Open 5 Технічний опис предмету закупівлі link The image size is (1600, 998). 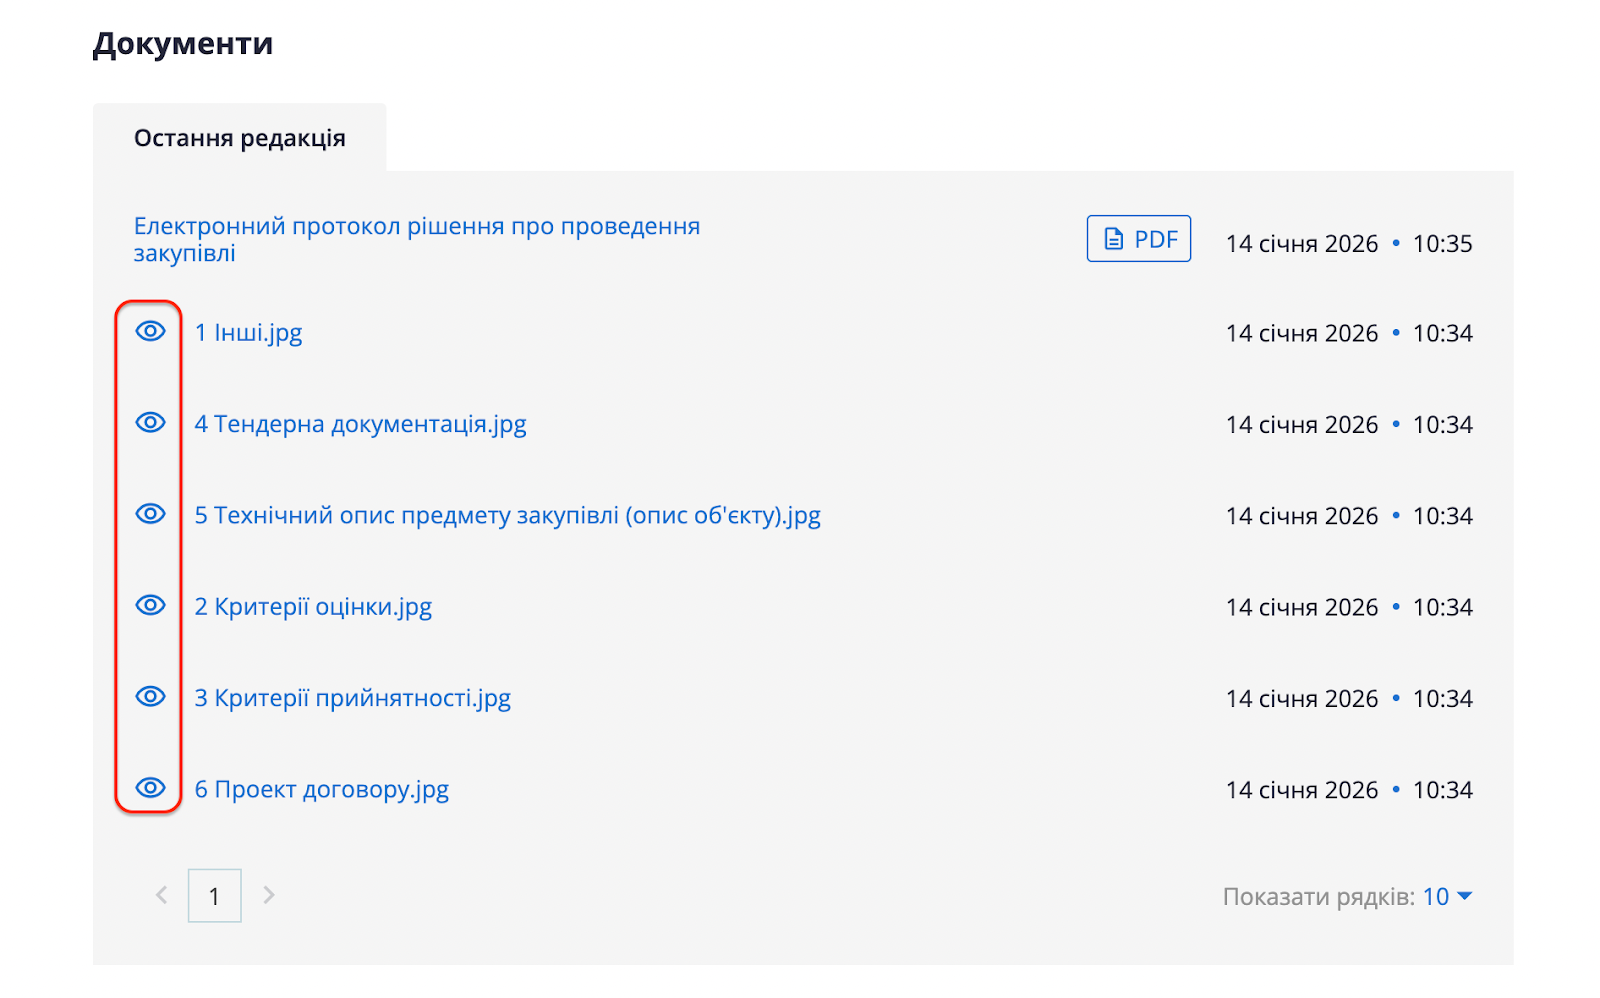507,516
